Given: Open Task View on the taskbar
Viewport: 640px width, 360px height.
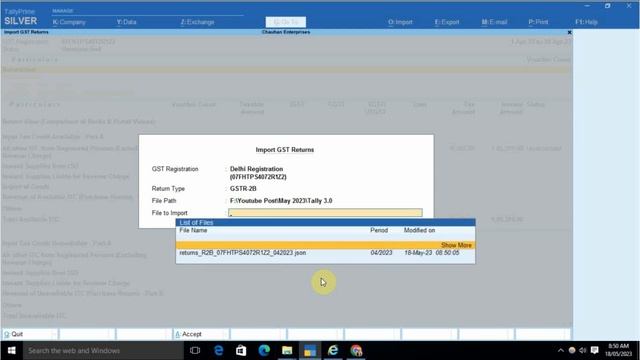Looking at the screenshot, I should pyautogui.click(x=195, y=351).
